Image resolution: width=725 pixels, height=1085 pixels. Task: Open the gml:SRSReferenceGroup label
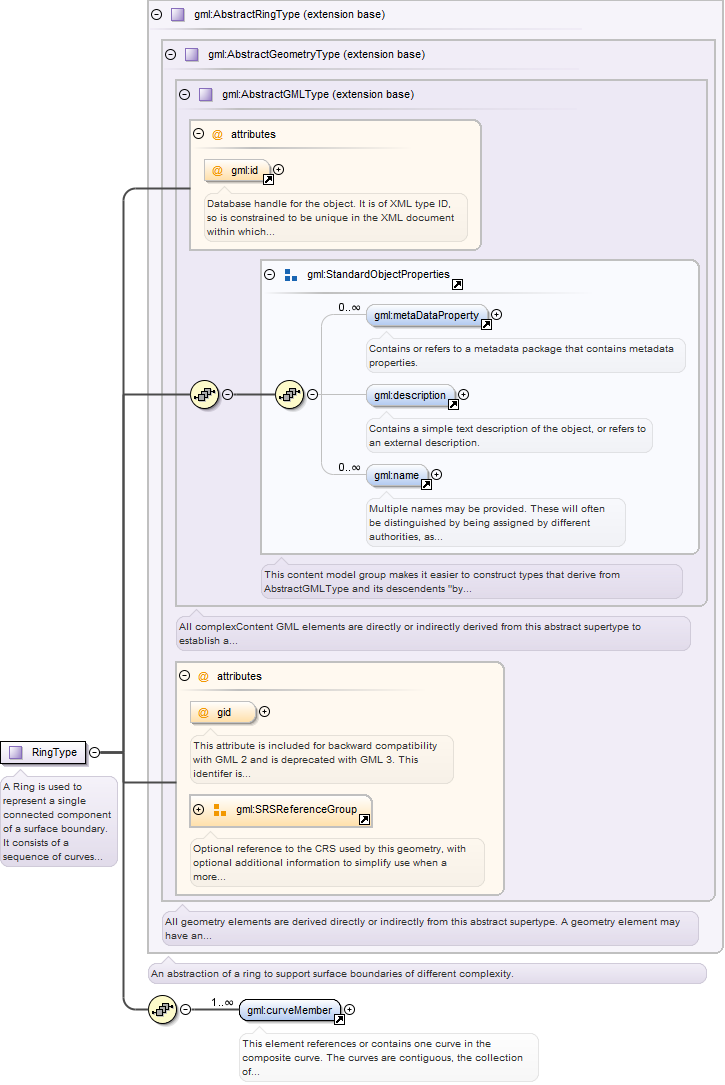[x=296, y=810]
